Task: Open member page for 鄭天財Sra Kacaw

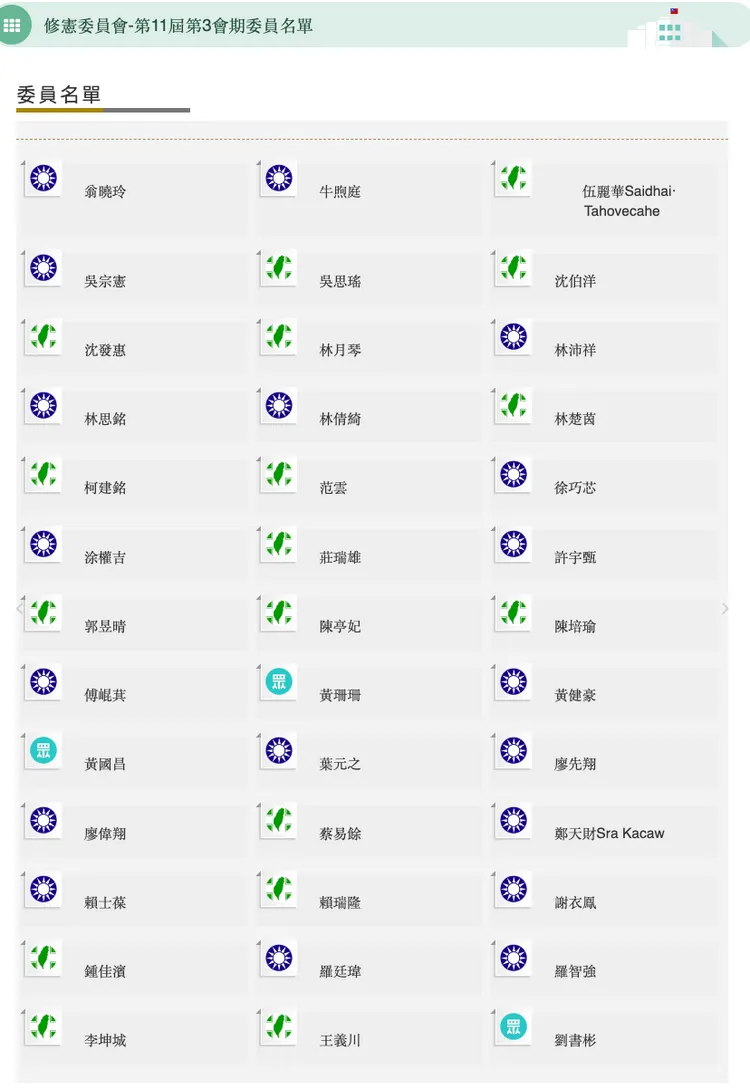Action: click(609, 833)
